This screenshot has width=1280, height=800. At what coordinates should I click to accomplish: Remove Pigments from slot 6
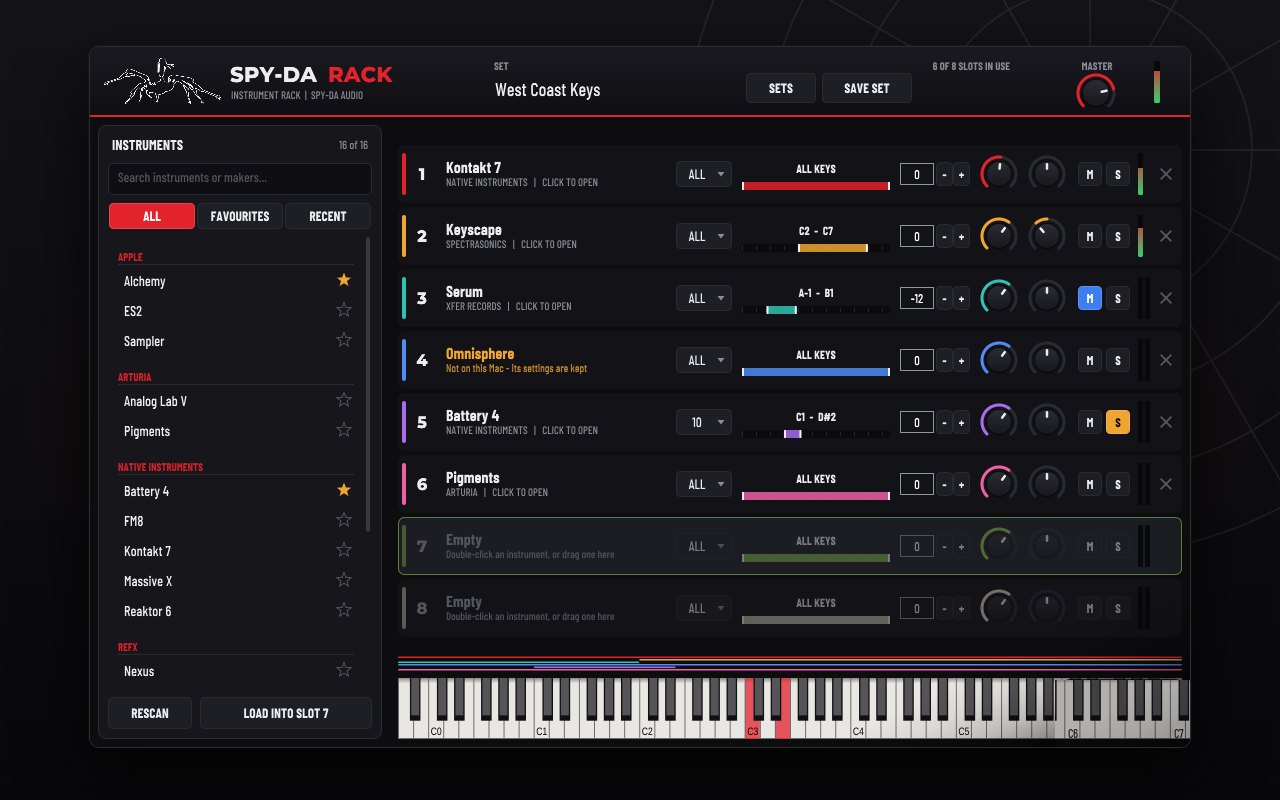coord(1165,484)
